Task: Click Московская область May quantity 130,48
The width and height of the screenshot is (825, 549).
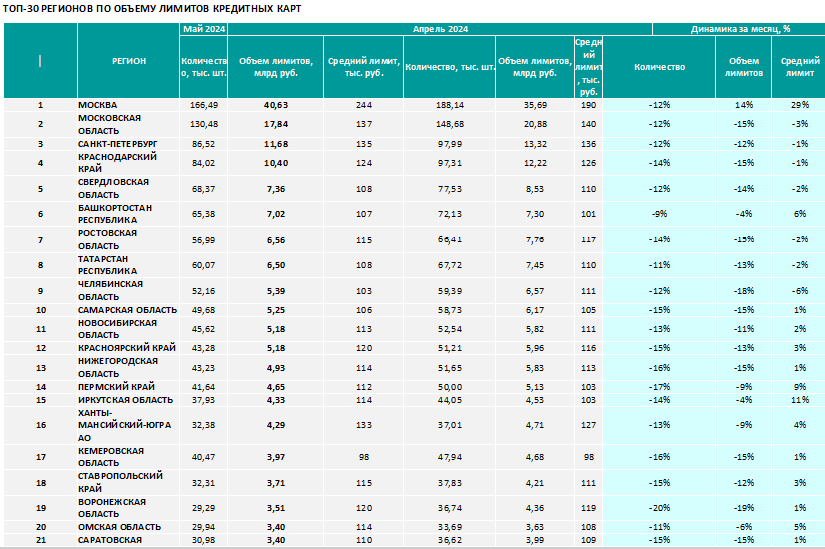Action: pos(203,124)
